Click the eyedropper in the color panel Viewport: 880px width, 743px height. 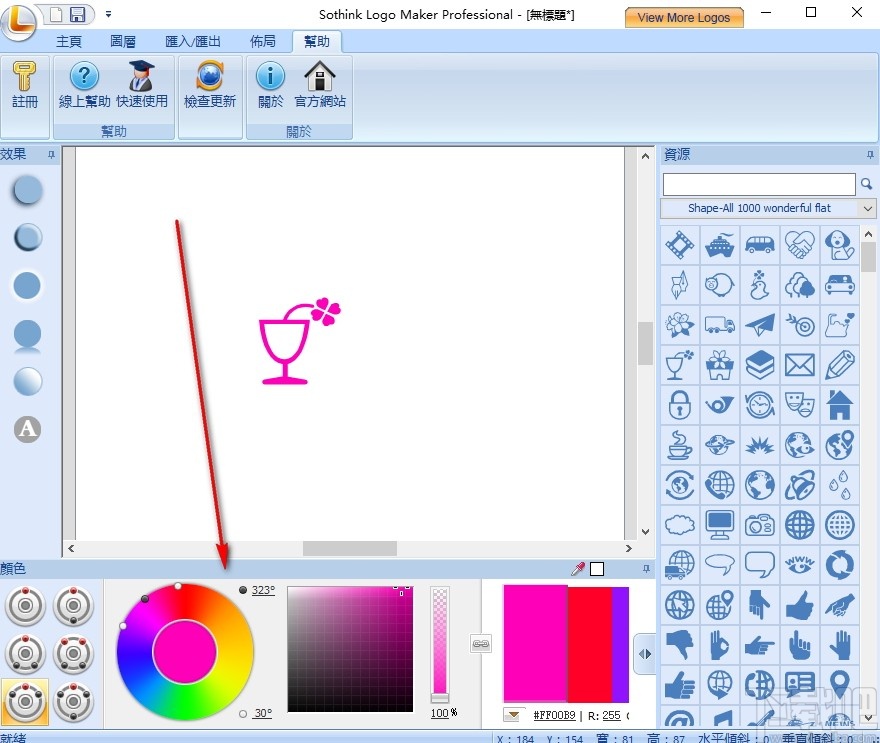577,568
